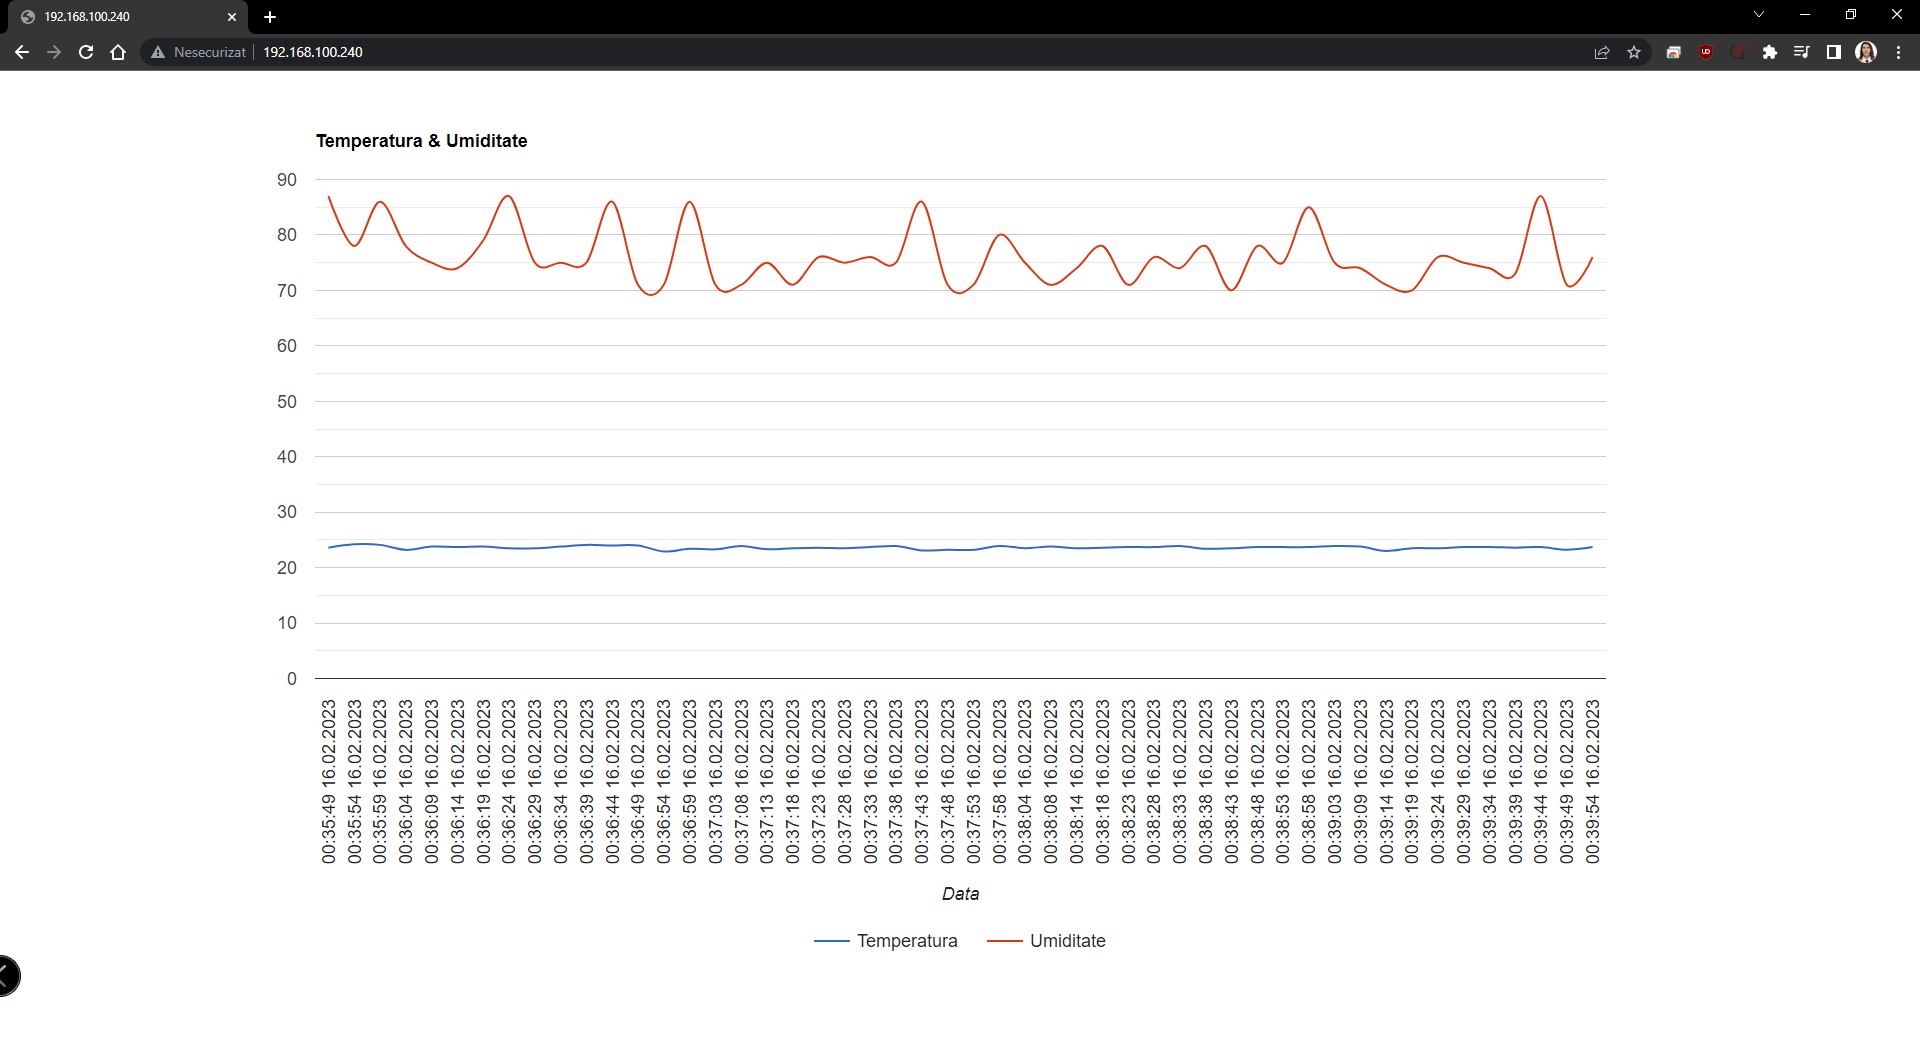Open the uBlock Origin extension
The height and width of the screenshot is (1040, 1920).
[1706, 52]
